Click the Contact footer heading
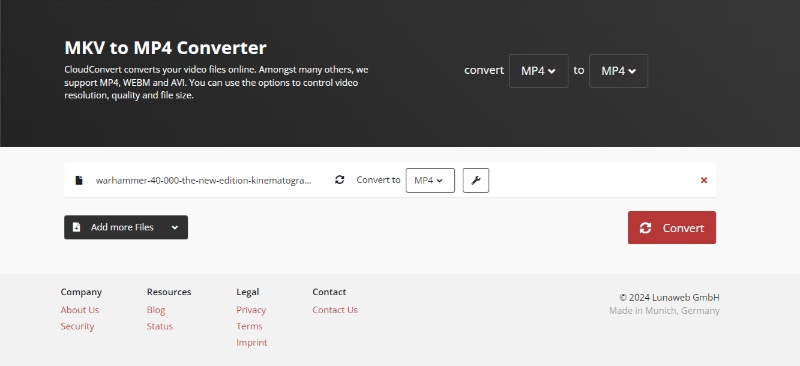 pyautogui.click(x=329, y=292)
